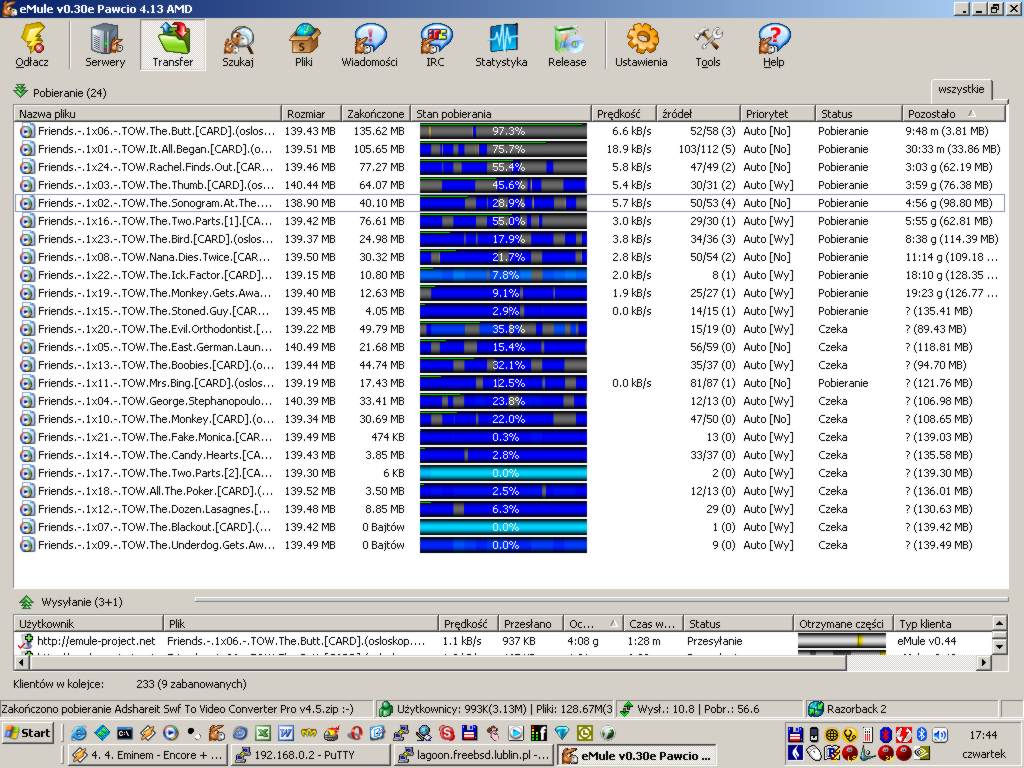This screenshot has height=768, width=1024.
Task: Select the Friends 1x20 Evil Orthodontist row
Action: (509, 329)
